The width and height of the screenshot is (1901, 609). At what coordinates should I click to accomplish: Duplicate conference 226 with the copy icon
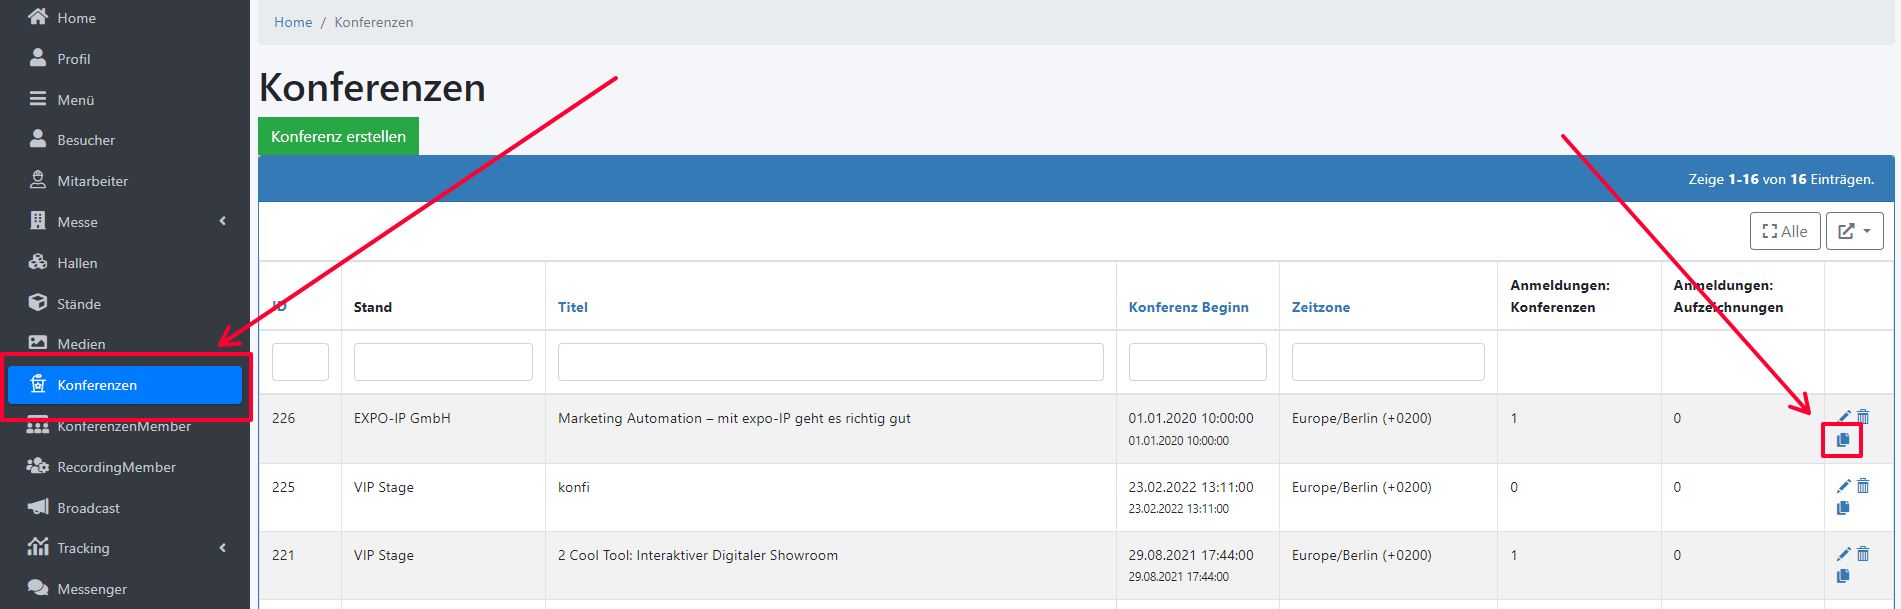click(x=1843, y=440)
